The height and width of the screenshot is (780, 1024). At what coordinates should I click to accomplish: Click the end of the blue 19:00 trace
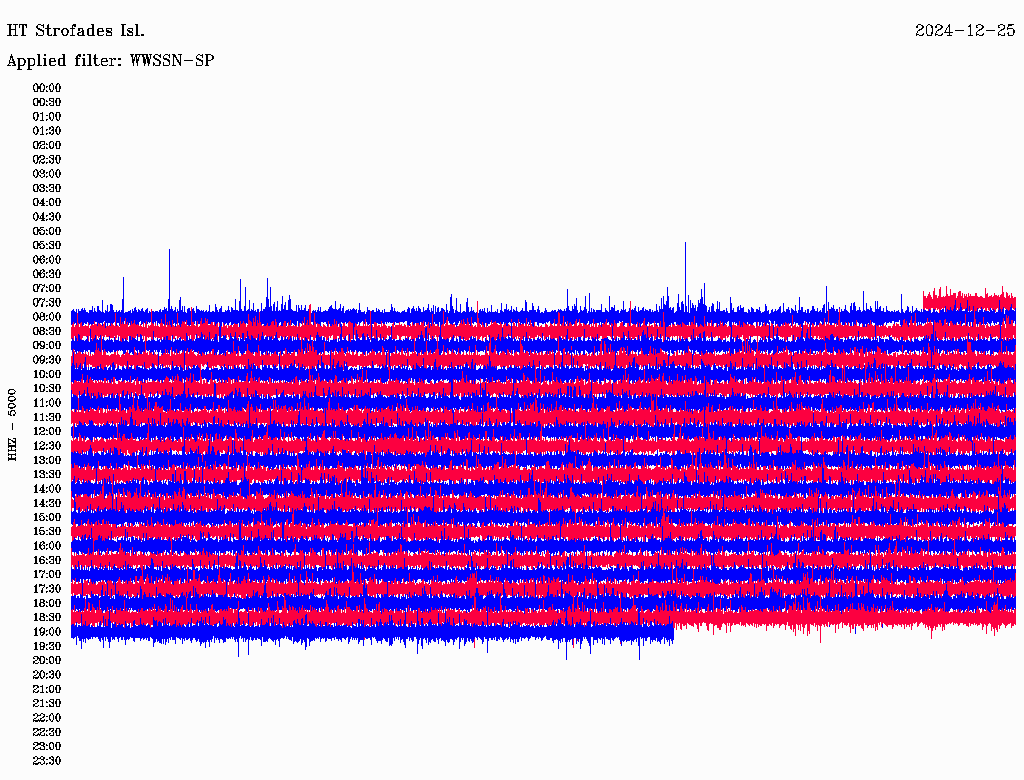click(x=671, y=632)
